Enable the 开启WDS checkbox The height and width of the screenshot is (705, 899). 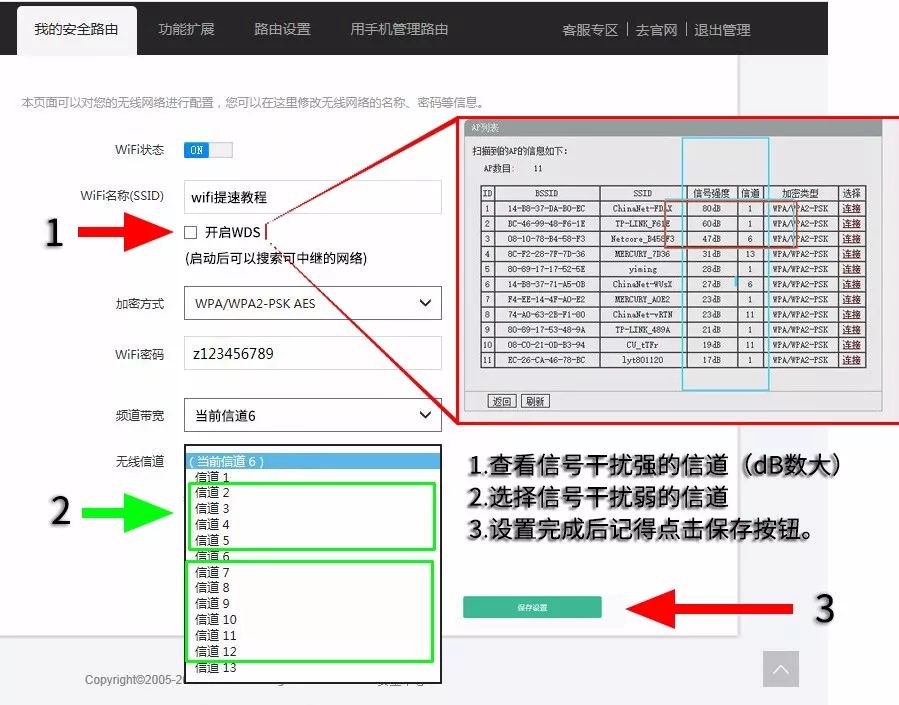click(x=189, y=230)
